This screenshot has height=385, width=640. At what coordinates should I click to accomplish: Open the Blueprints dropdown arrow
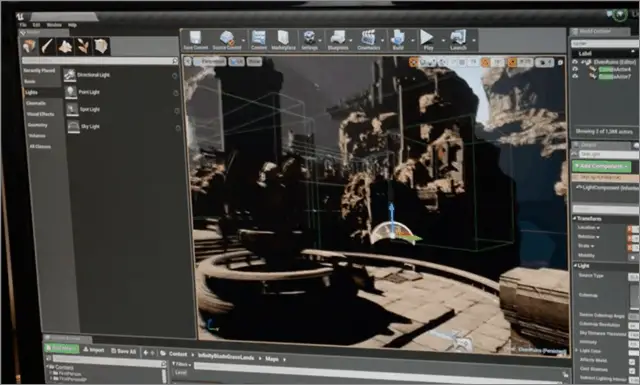351,40
